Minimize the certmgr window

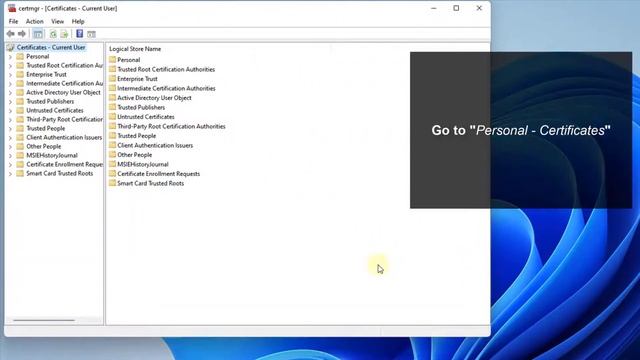[x=433, y=8]
